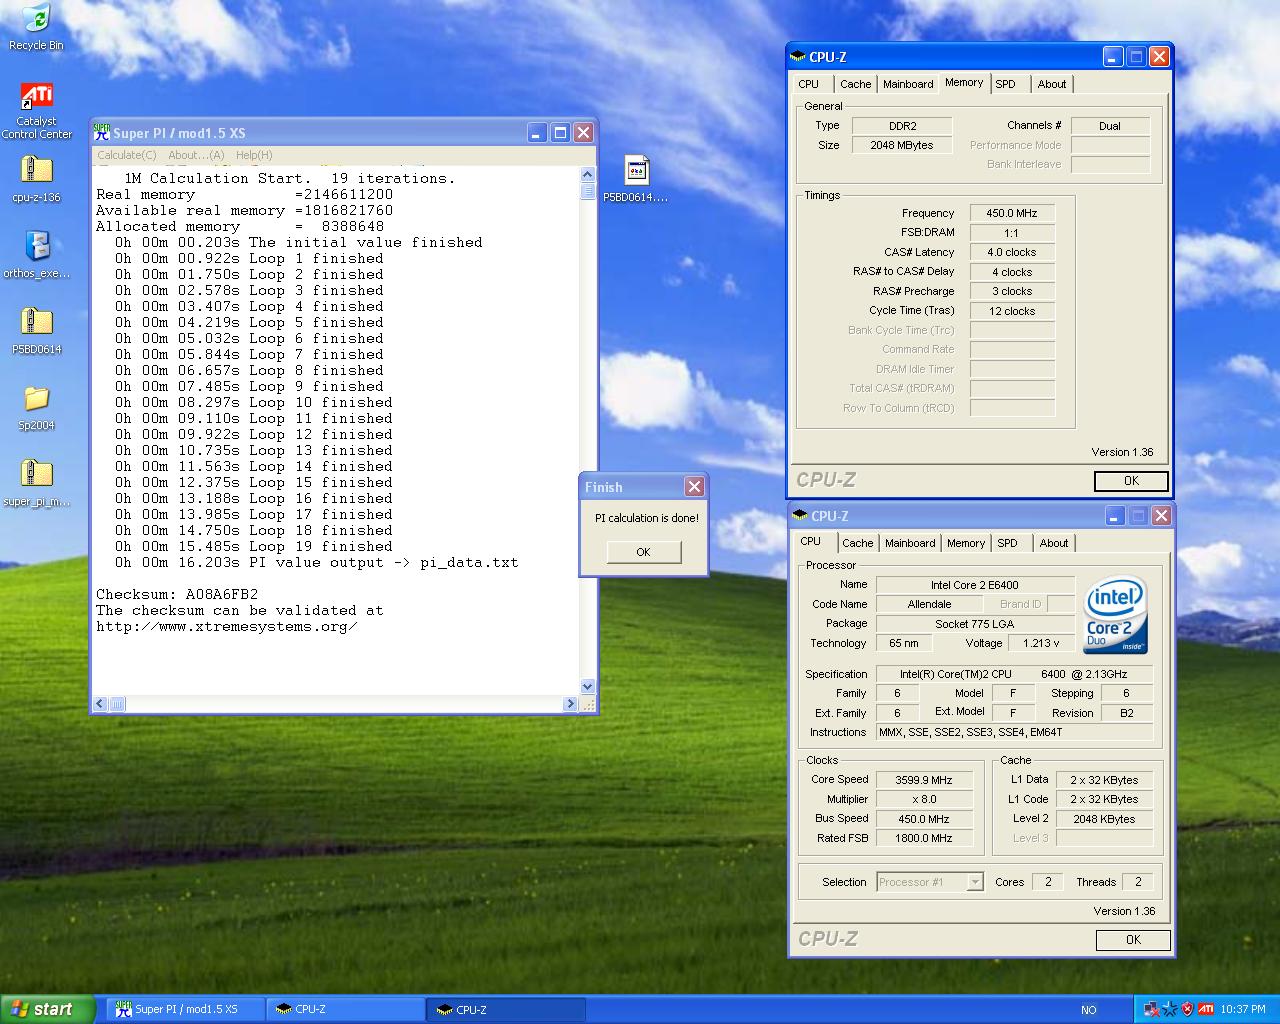This screenshot has height=1024, width=1280.
Task: Select the super_pi_mod zip archive icon
Action: tap(36, 484)
